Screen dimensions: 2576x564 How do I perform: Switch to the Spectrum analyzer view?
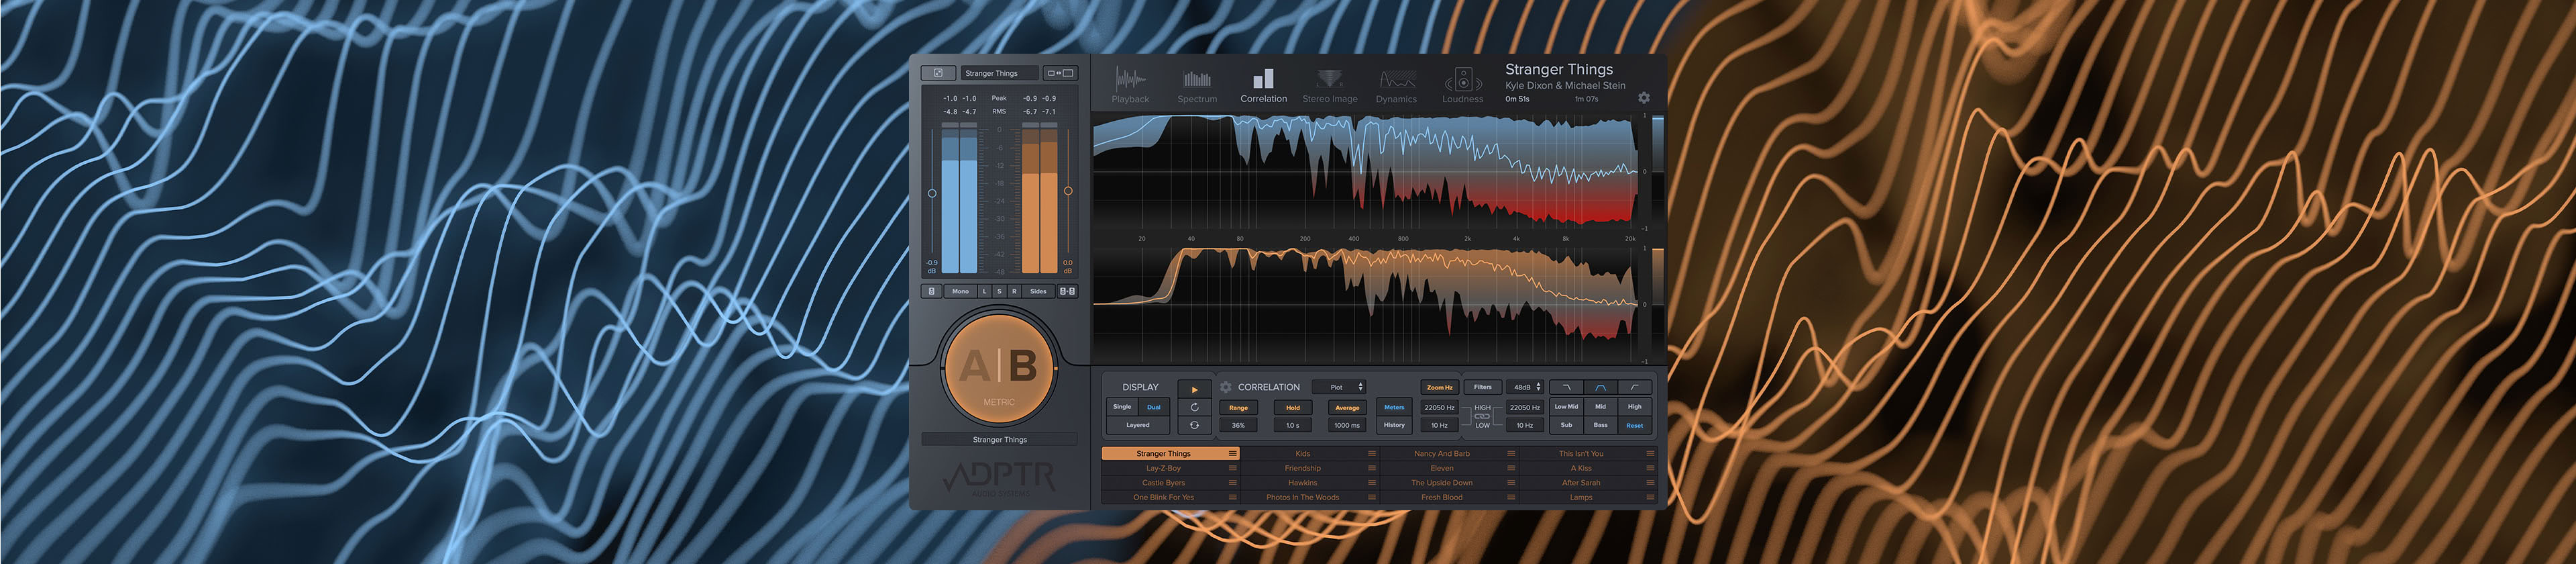[x=1197, y=83]
